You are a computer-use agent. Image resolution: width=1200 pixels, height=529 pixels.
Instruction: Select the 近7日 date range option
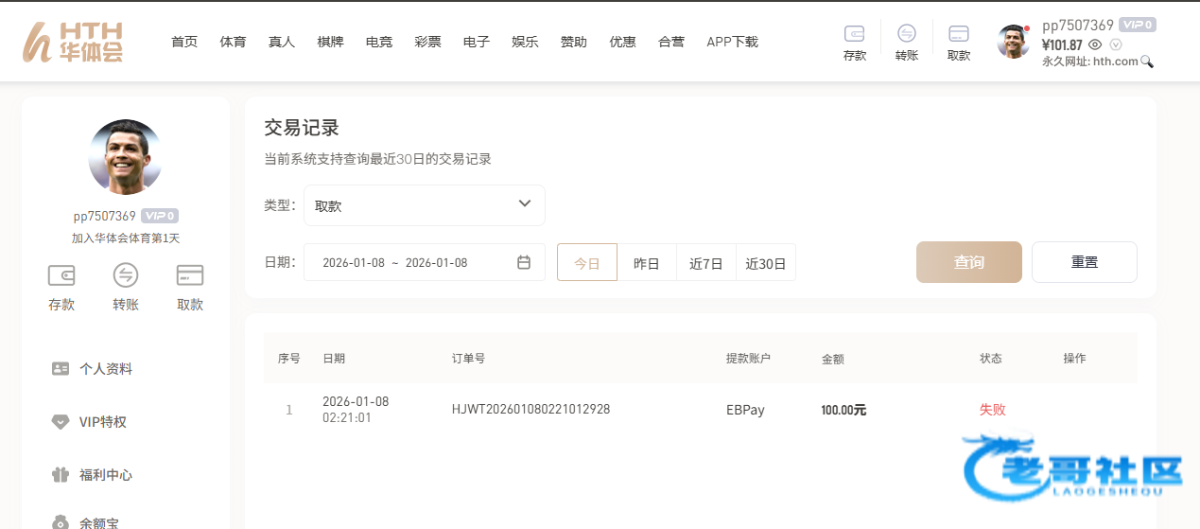pos(706,263)
